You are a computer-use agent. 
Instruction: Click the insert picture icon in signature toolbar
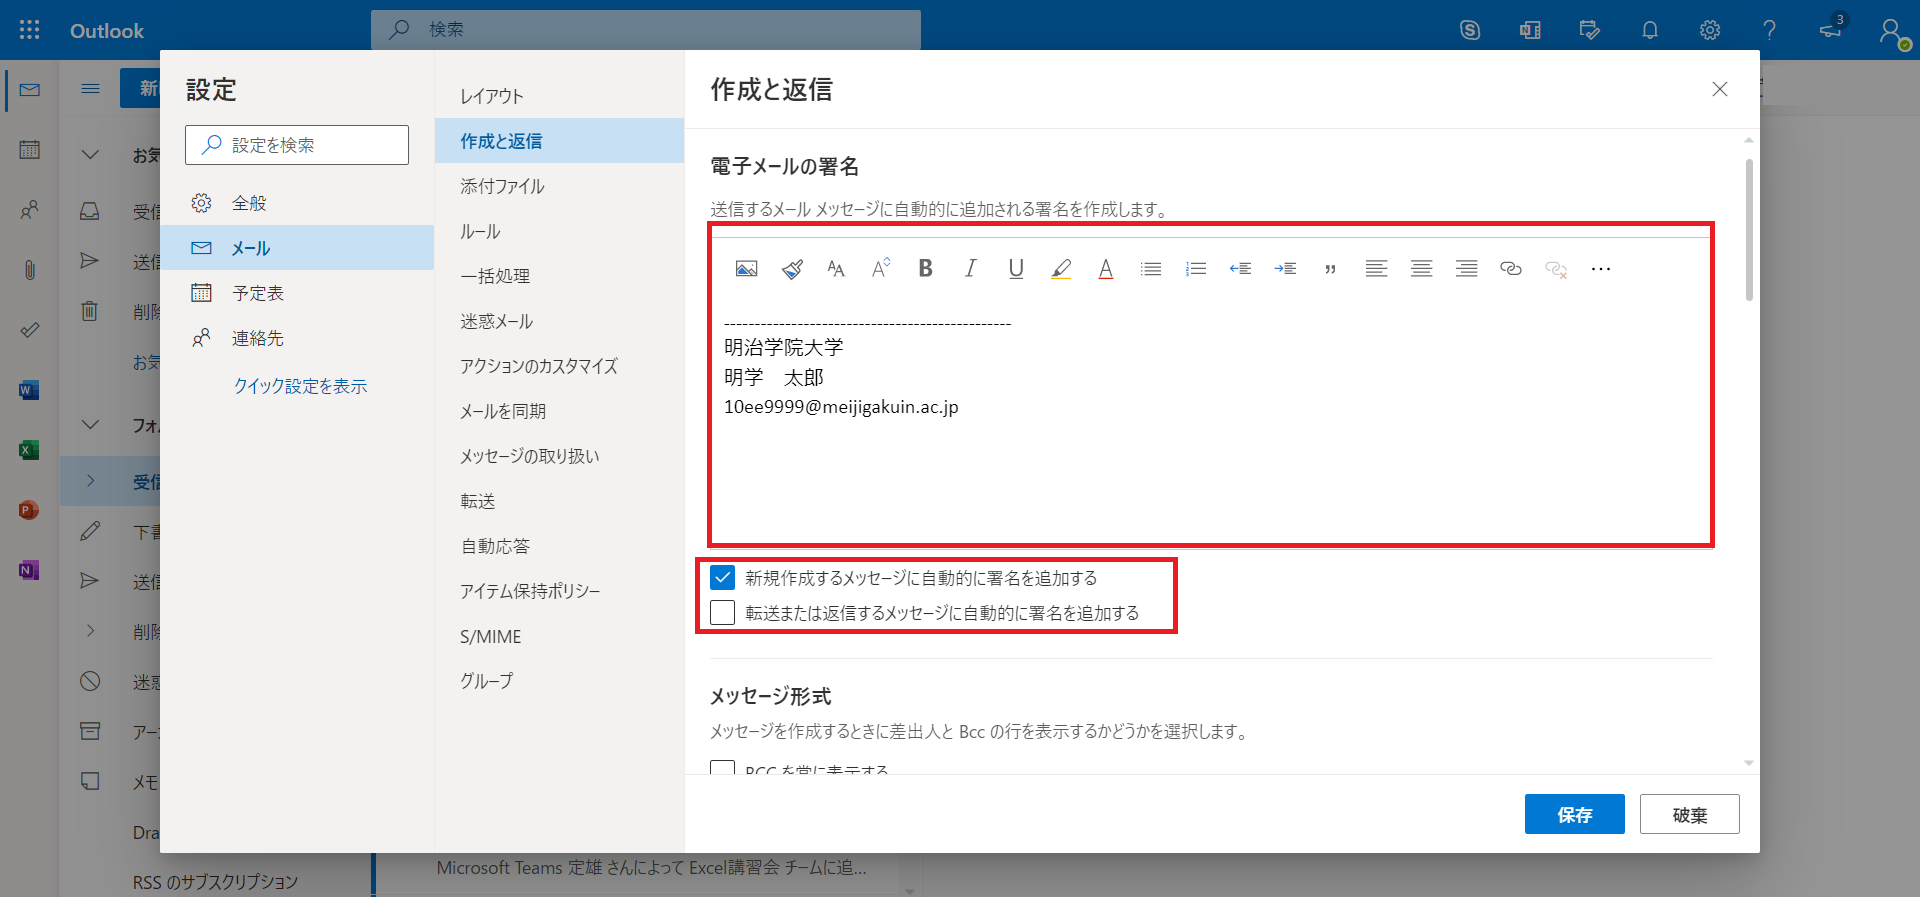[x=746, y=269]
